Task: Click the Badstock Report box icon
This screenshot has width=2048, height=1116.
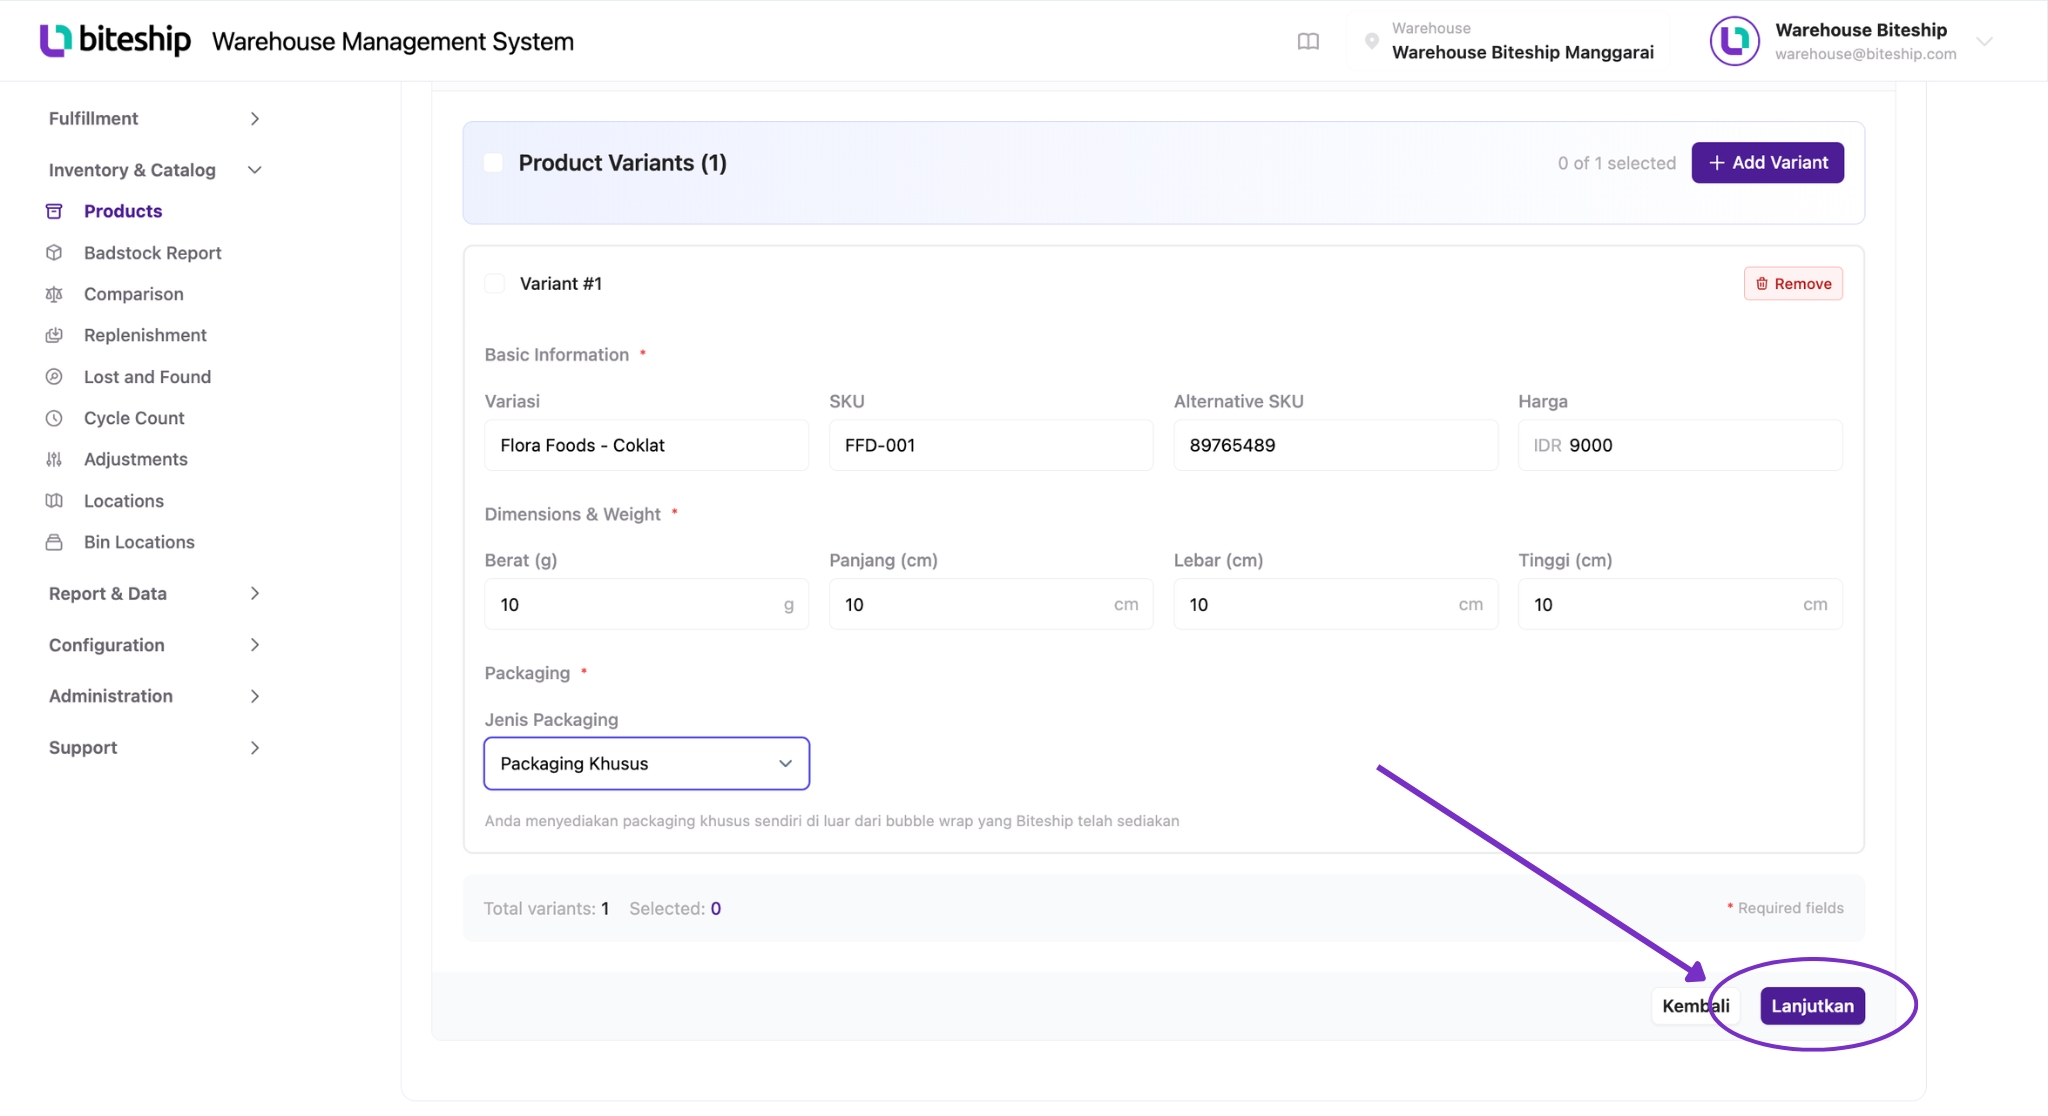Action: click(x=54, y=253)
